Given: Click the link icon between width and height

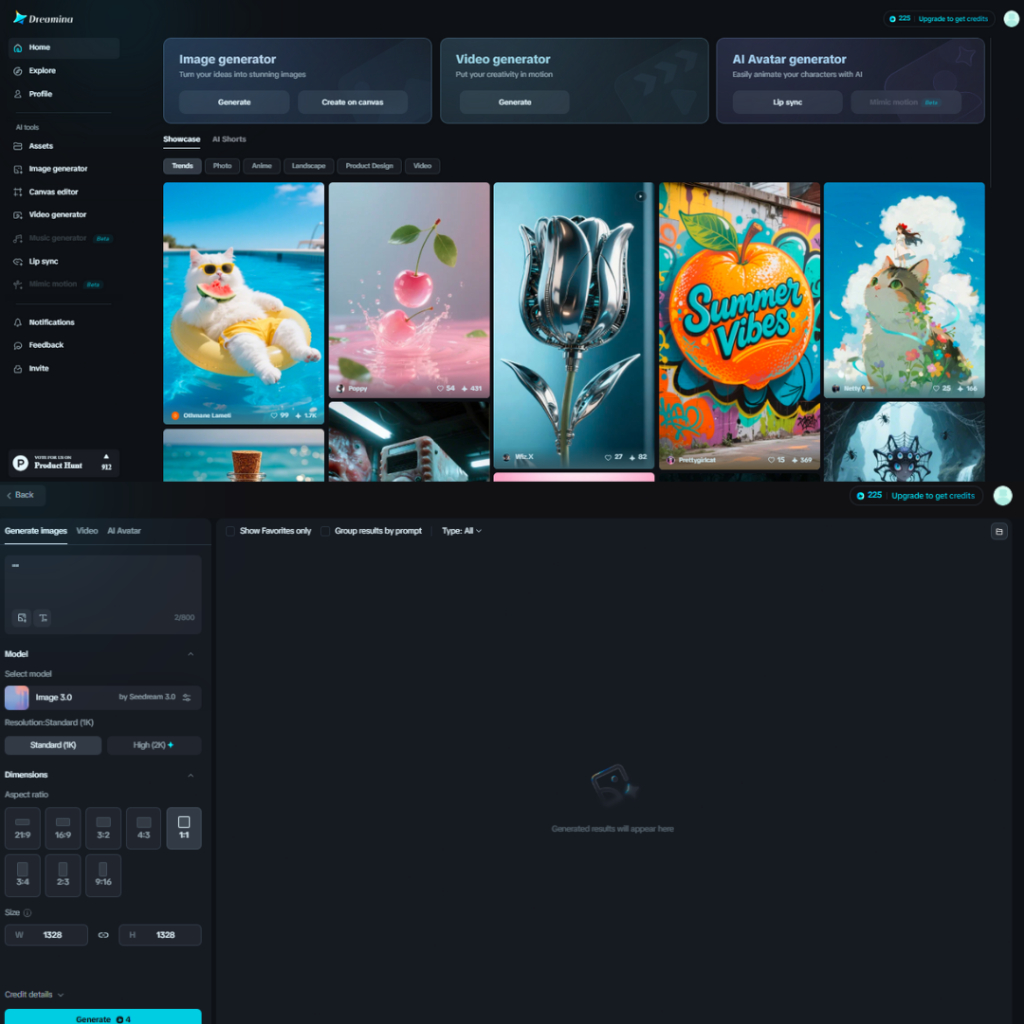Looking at the screenshot, I should tap(103, 935).
